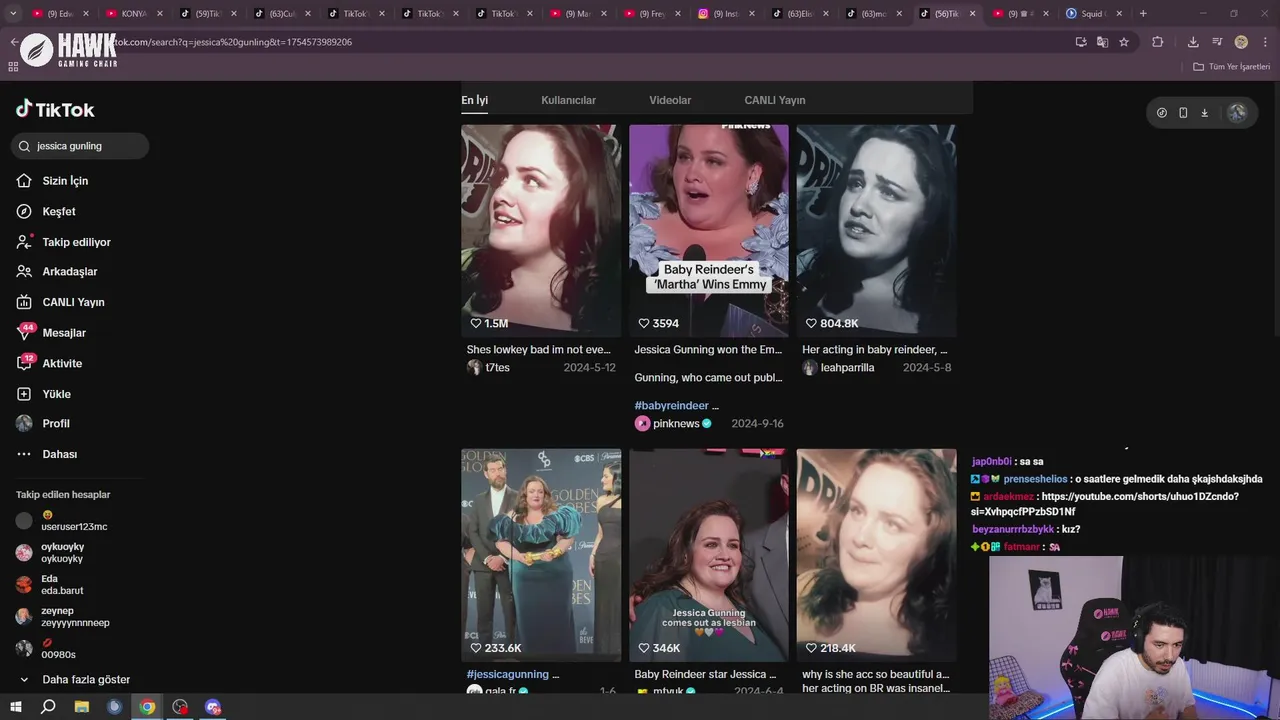Viewport: 1280px width, 720px height.
Task: Click the Chrome apps grid icon
Action: coord(13,67)
